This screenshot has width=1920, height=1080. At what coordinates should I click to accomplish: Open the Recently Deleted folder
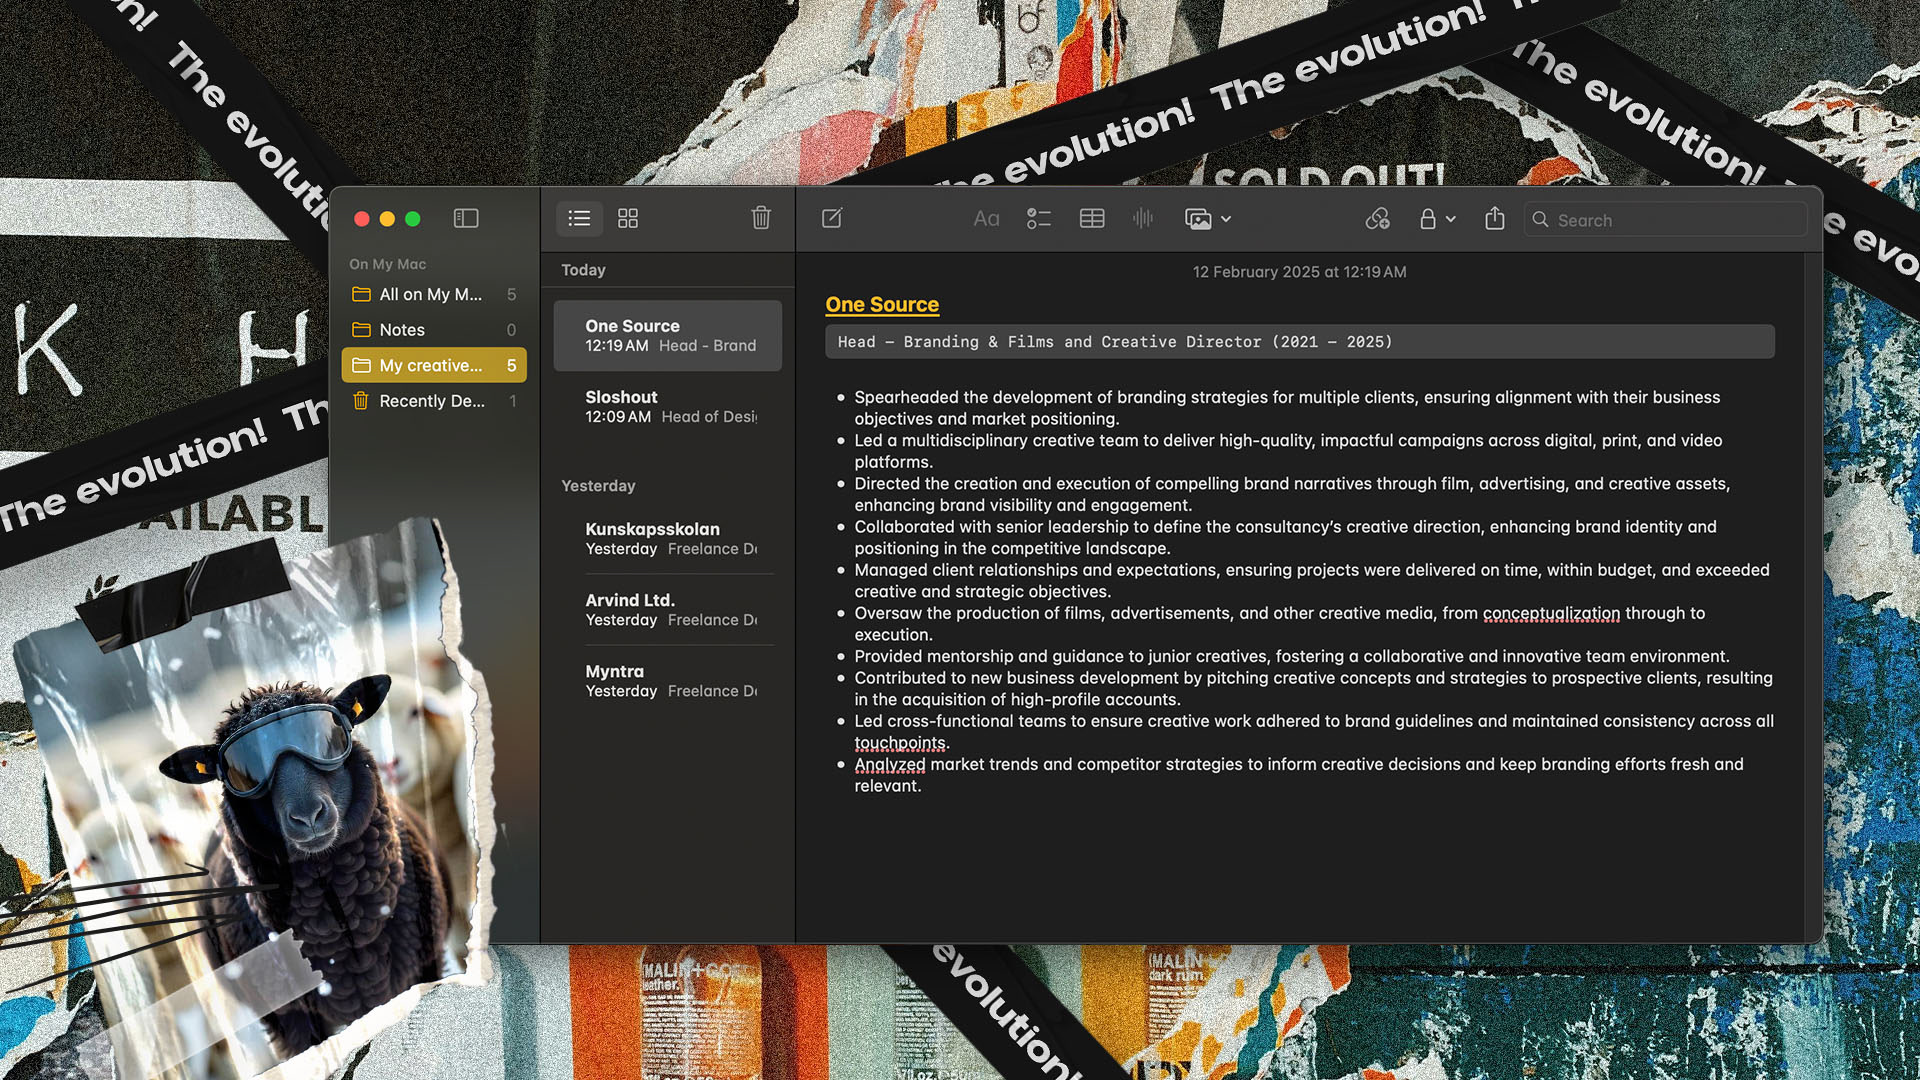(x=434, y=401)
